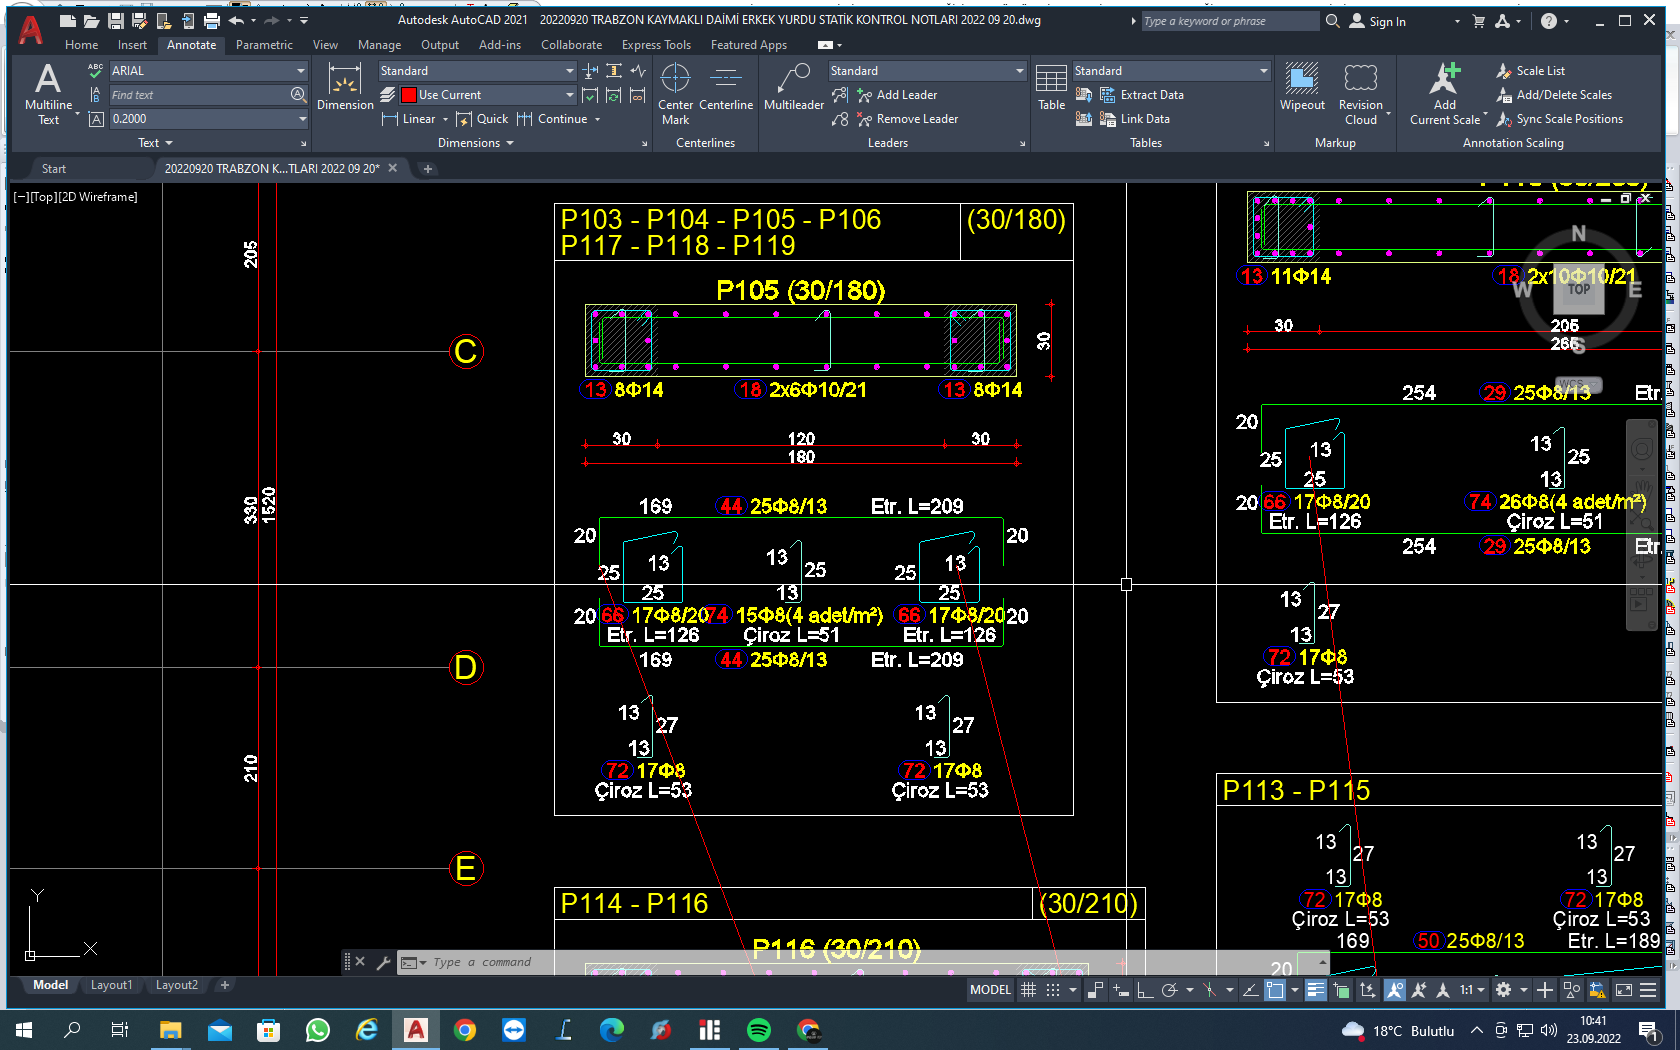Open the Scale List
This screenshot has width=1680, height=1050.
pyautogui.click(x=1530, y=71)
